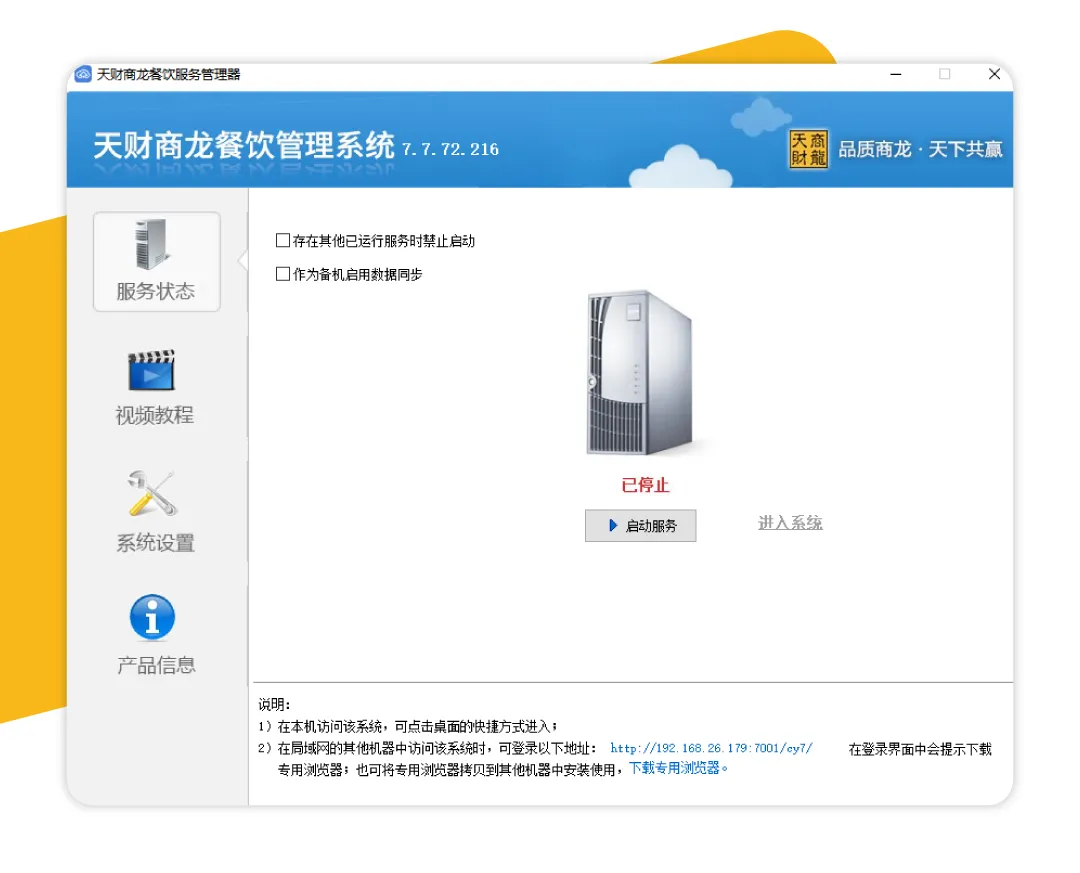
Task: Click the 已停止 status text
Action: (x=645, y=485)
